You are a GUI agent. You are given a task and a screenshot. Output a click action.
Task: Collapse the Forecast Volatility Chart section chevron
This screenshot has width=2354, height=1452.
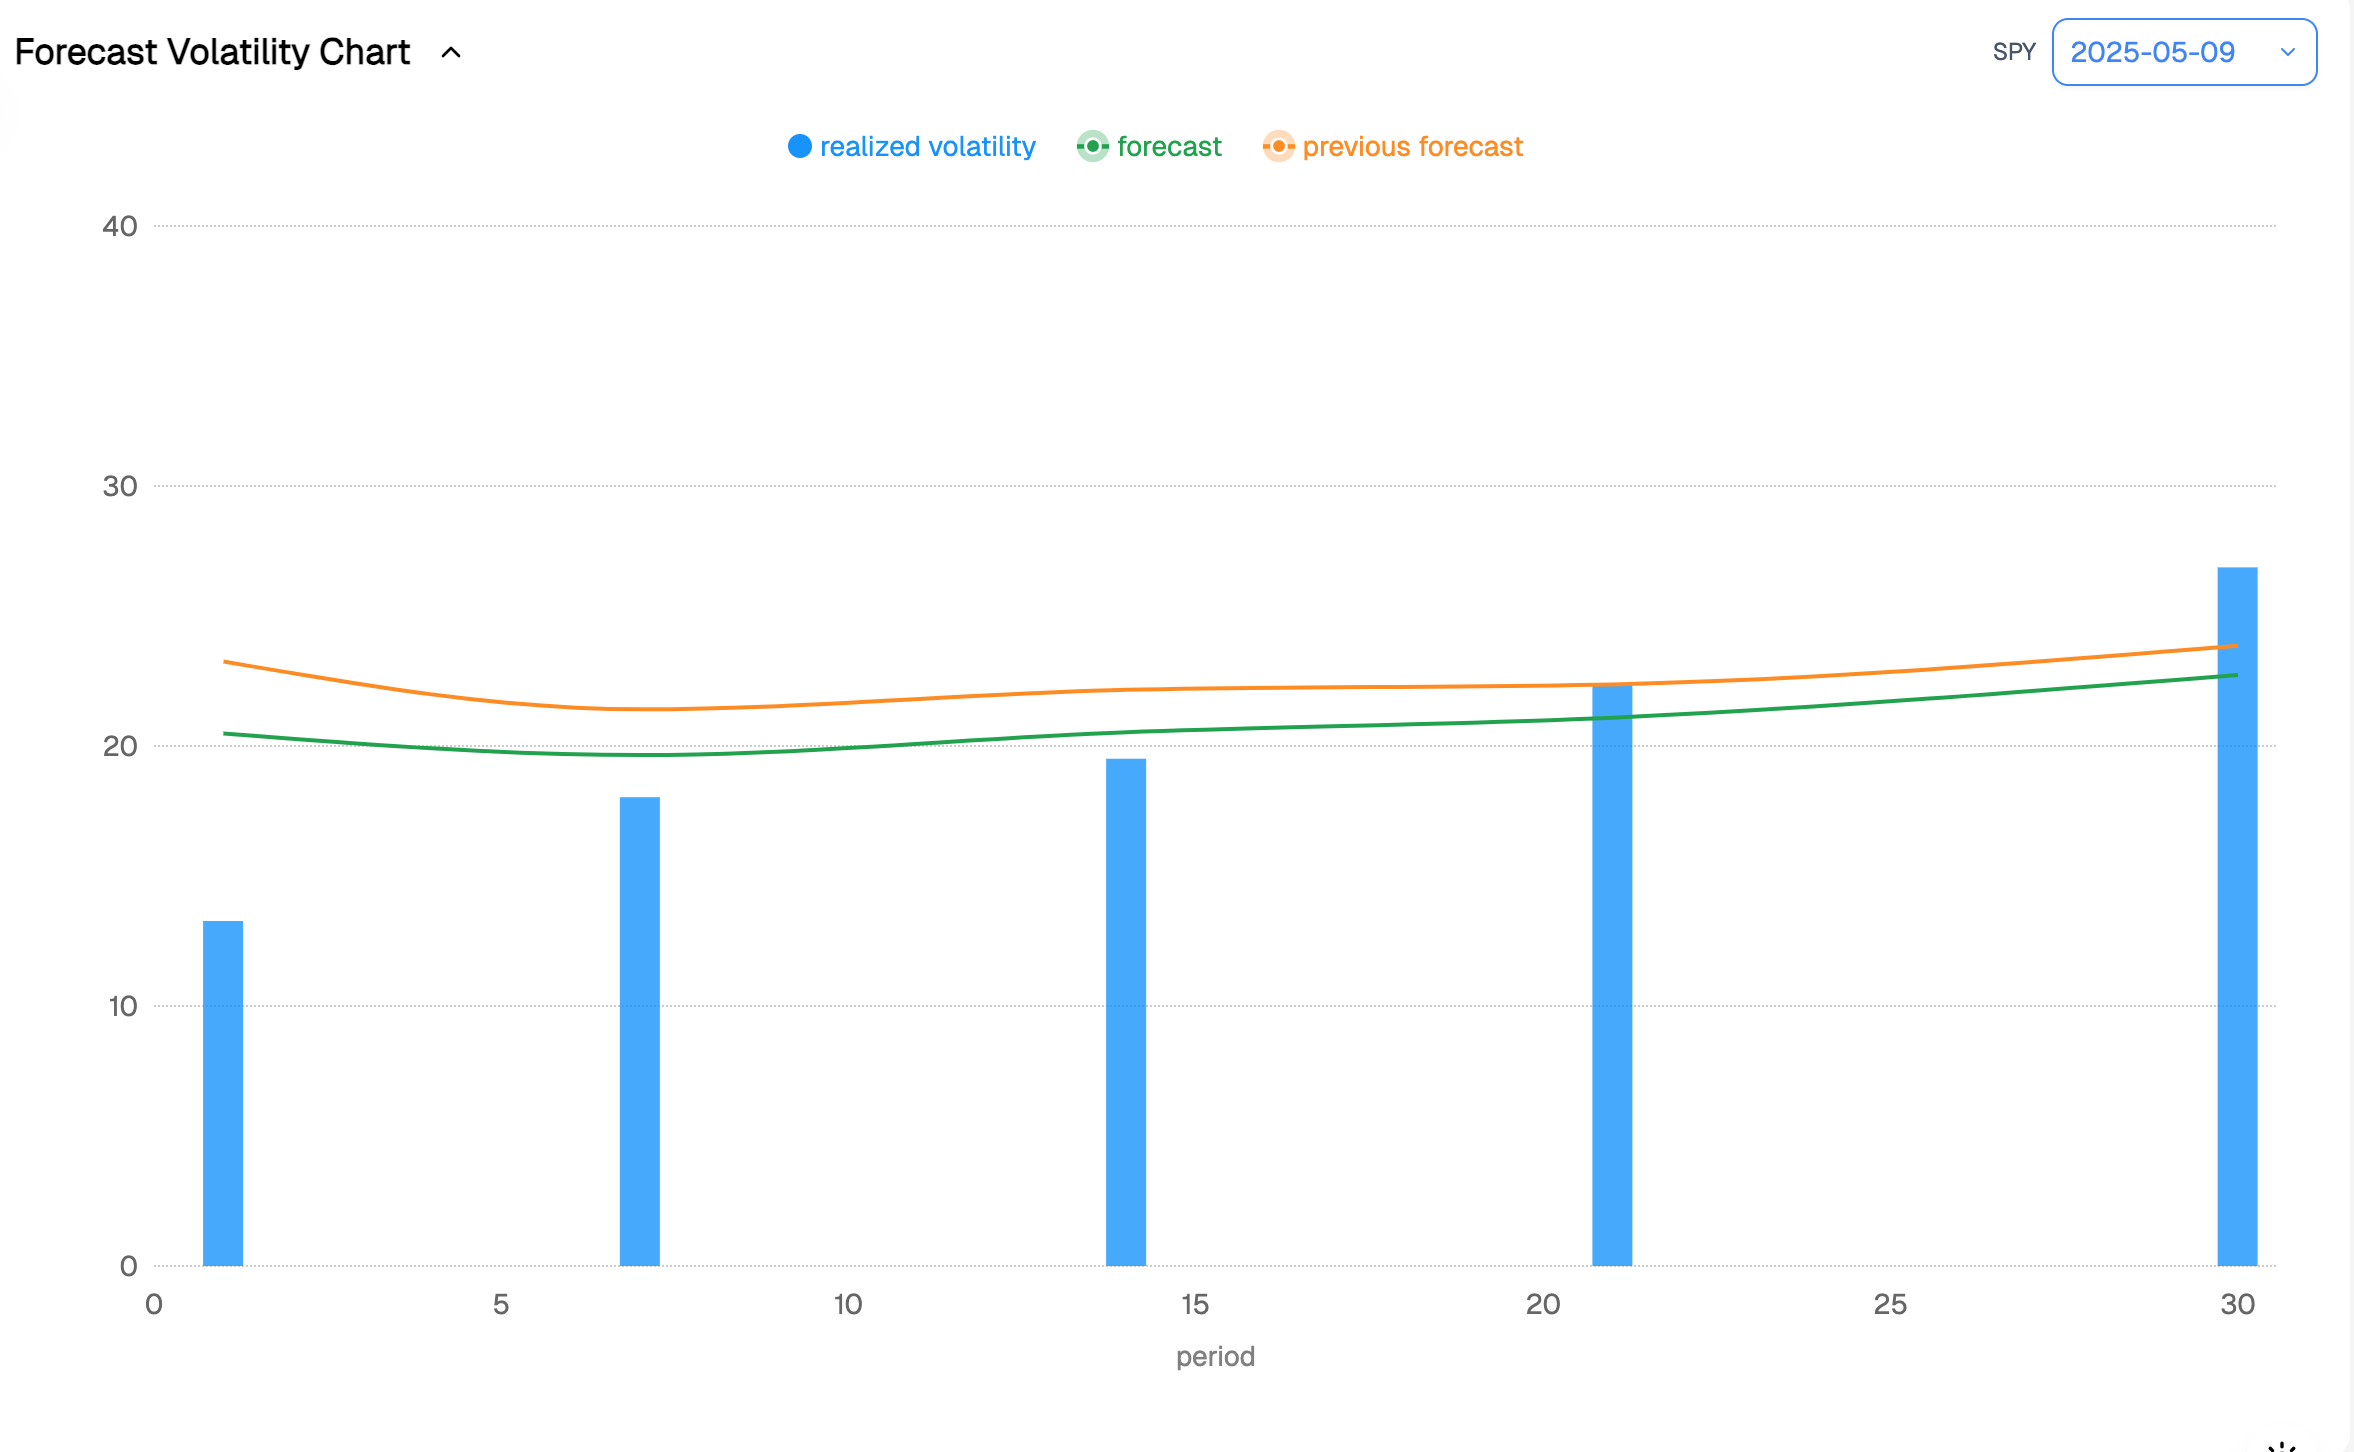tap(451, 52)
